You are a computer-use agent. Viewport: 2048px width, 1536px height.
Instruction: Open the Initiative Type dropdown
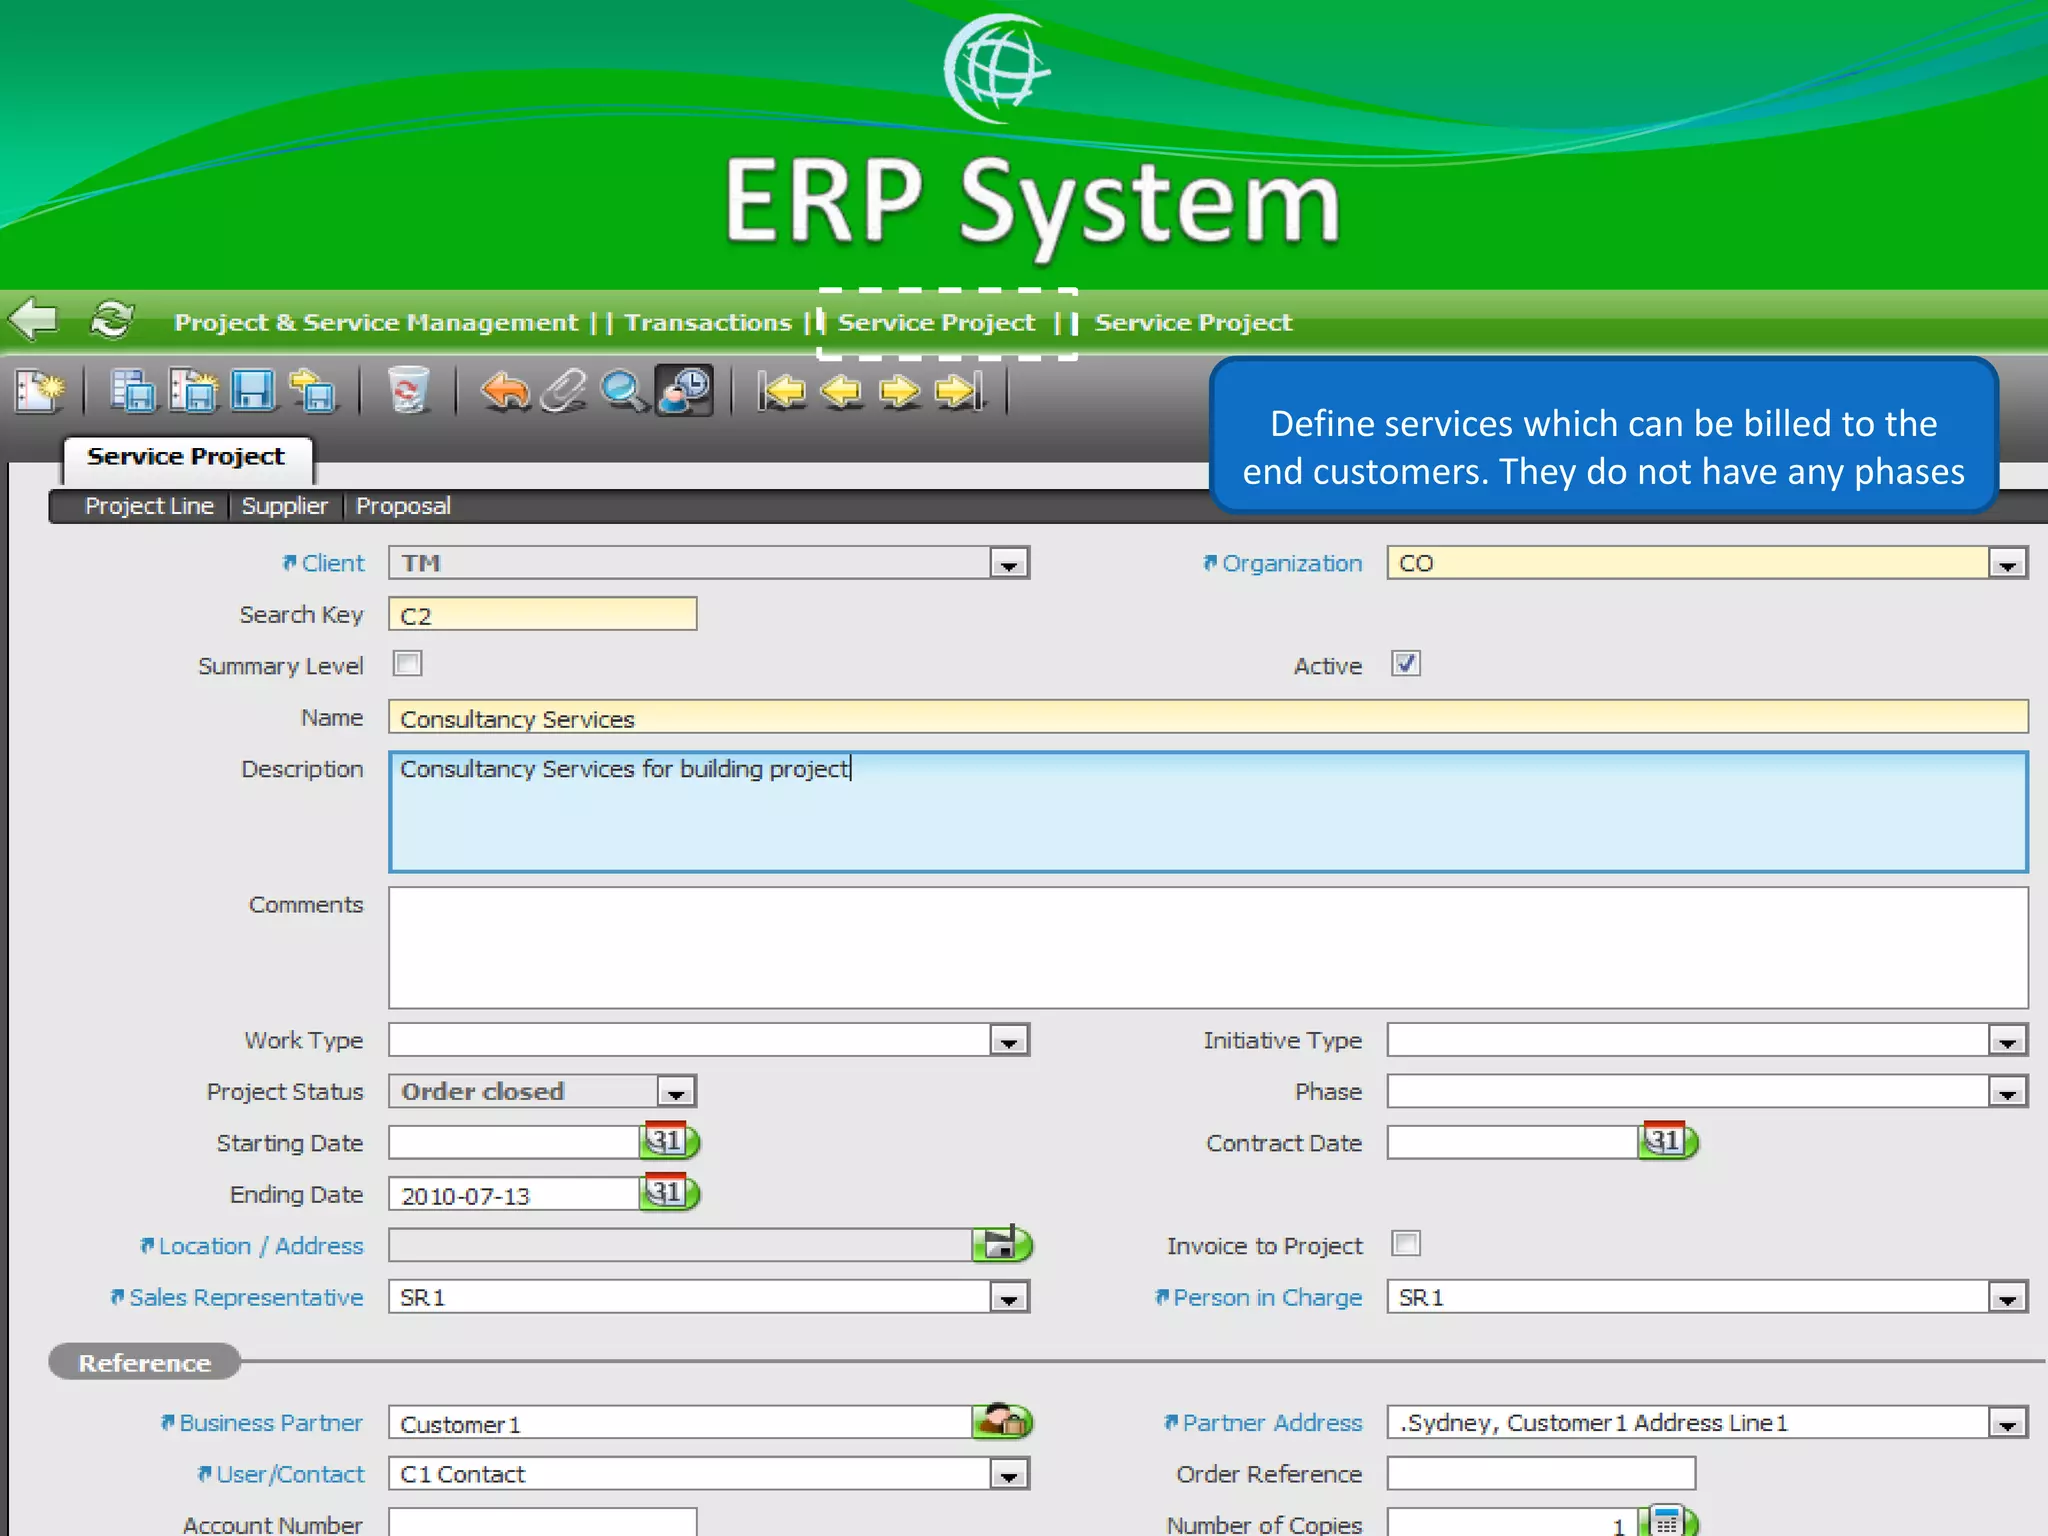point(2007,1041)
